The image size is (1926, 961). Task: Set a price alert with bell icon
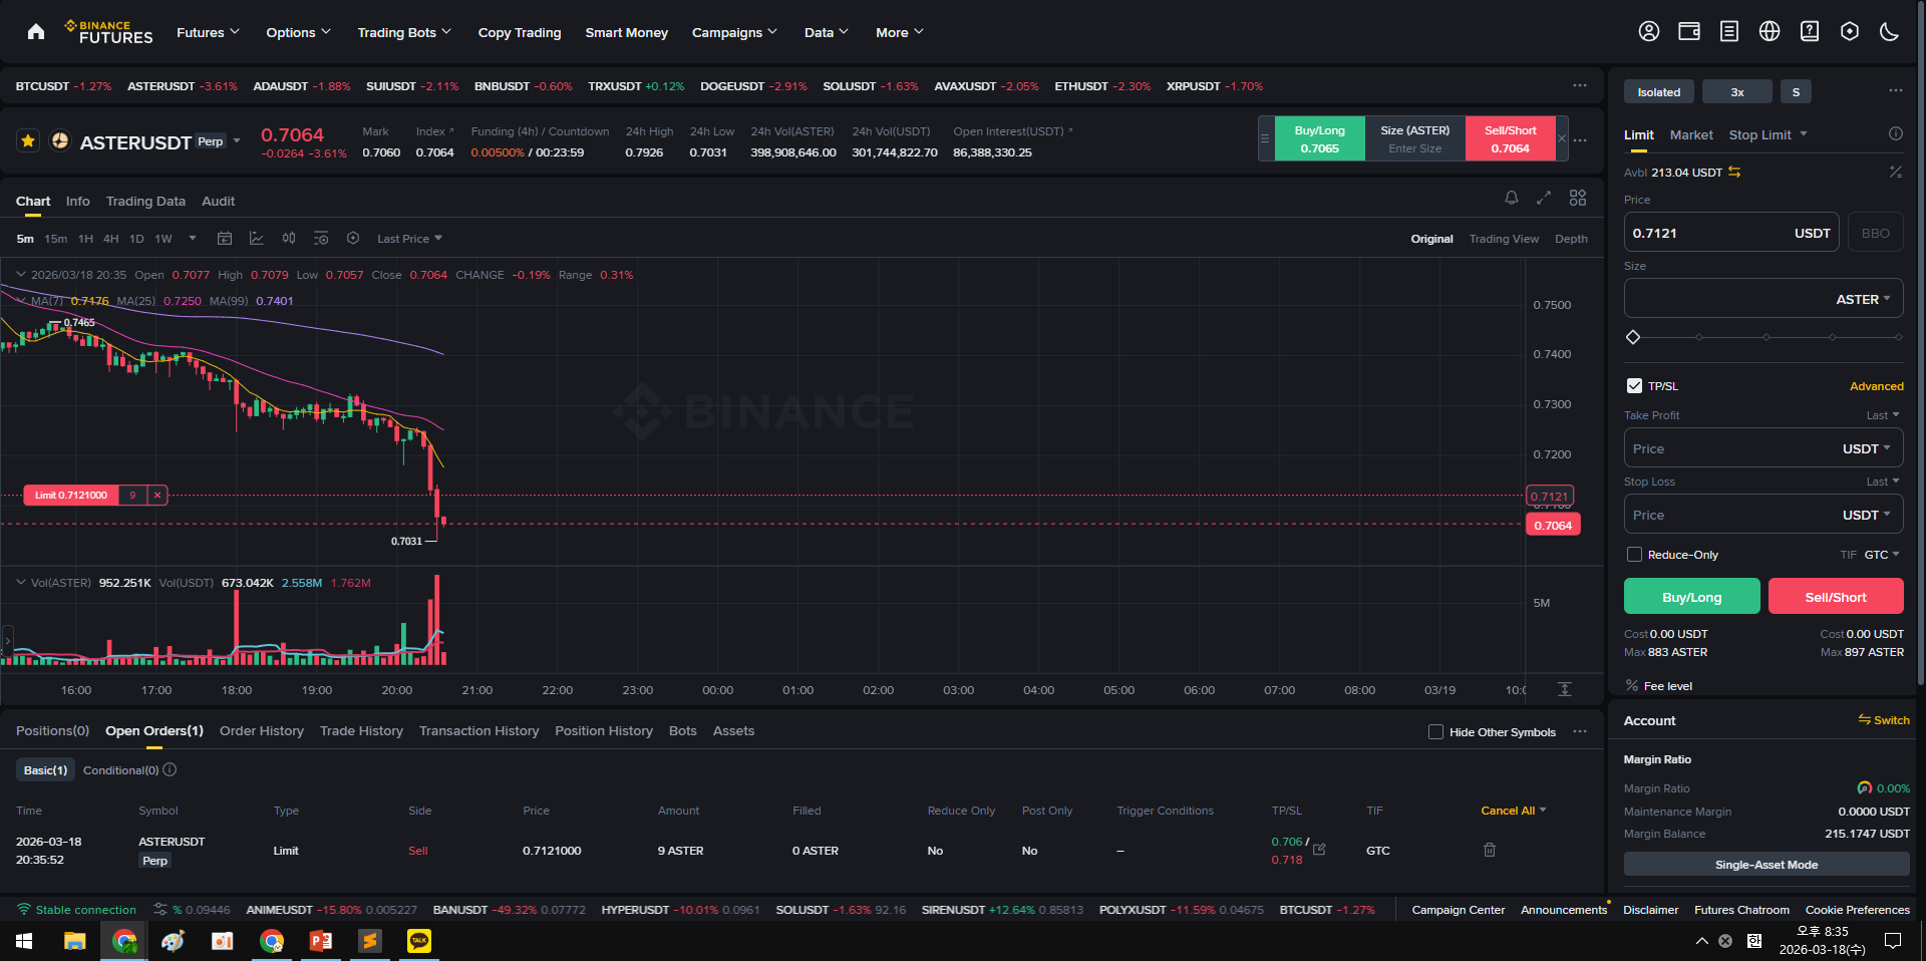(1511, 198)
